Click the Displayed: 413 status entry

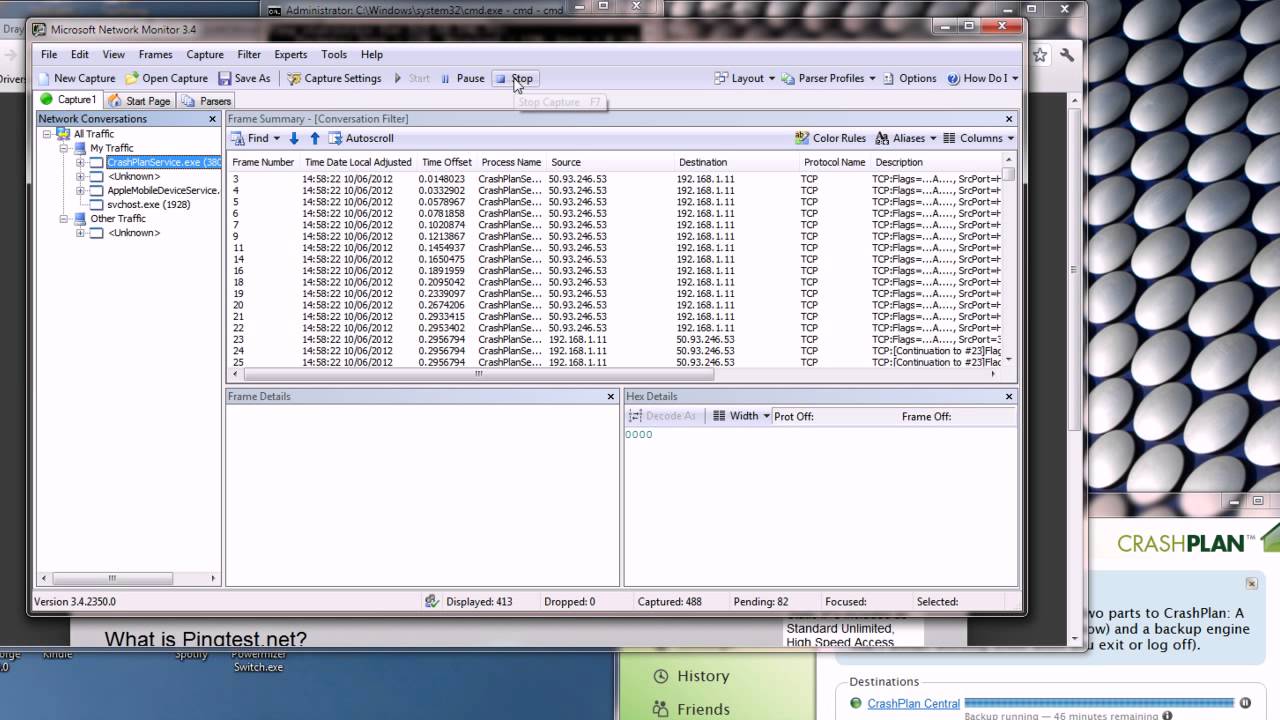click(x=479, y=602)
